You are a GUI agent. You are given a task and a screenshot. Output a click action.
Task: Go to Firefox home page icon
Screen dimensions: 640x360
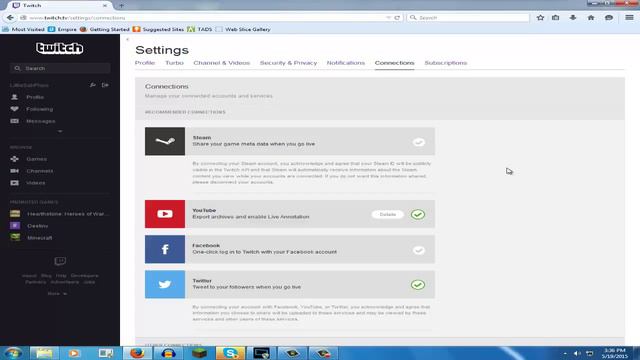tap(591, 18)
